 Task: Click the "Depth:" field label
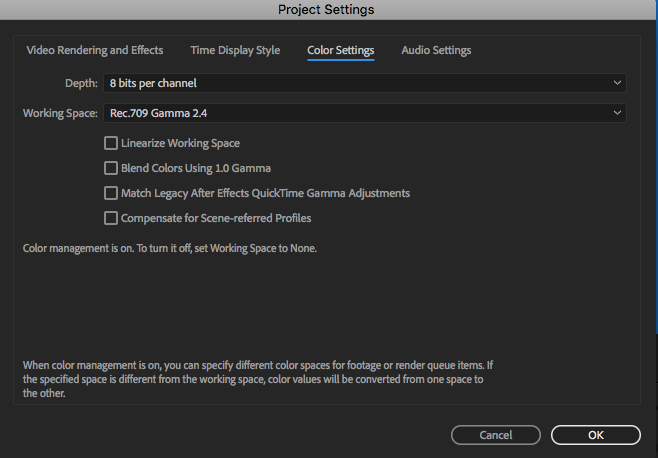(80, 83)
